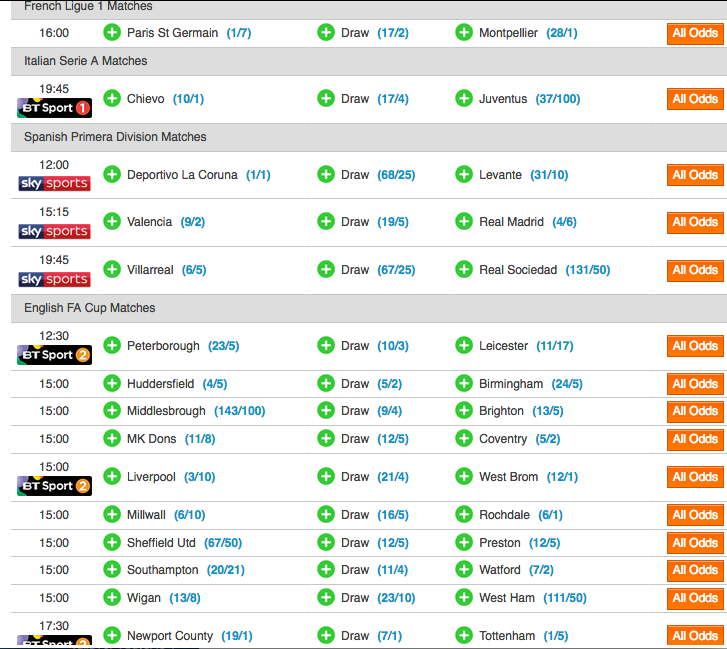
Task: Select Middlesbrough odds 143/100
Action: click(240, 411)
